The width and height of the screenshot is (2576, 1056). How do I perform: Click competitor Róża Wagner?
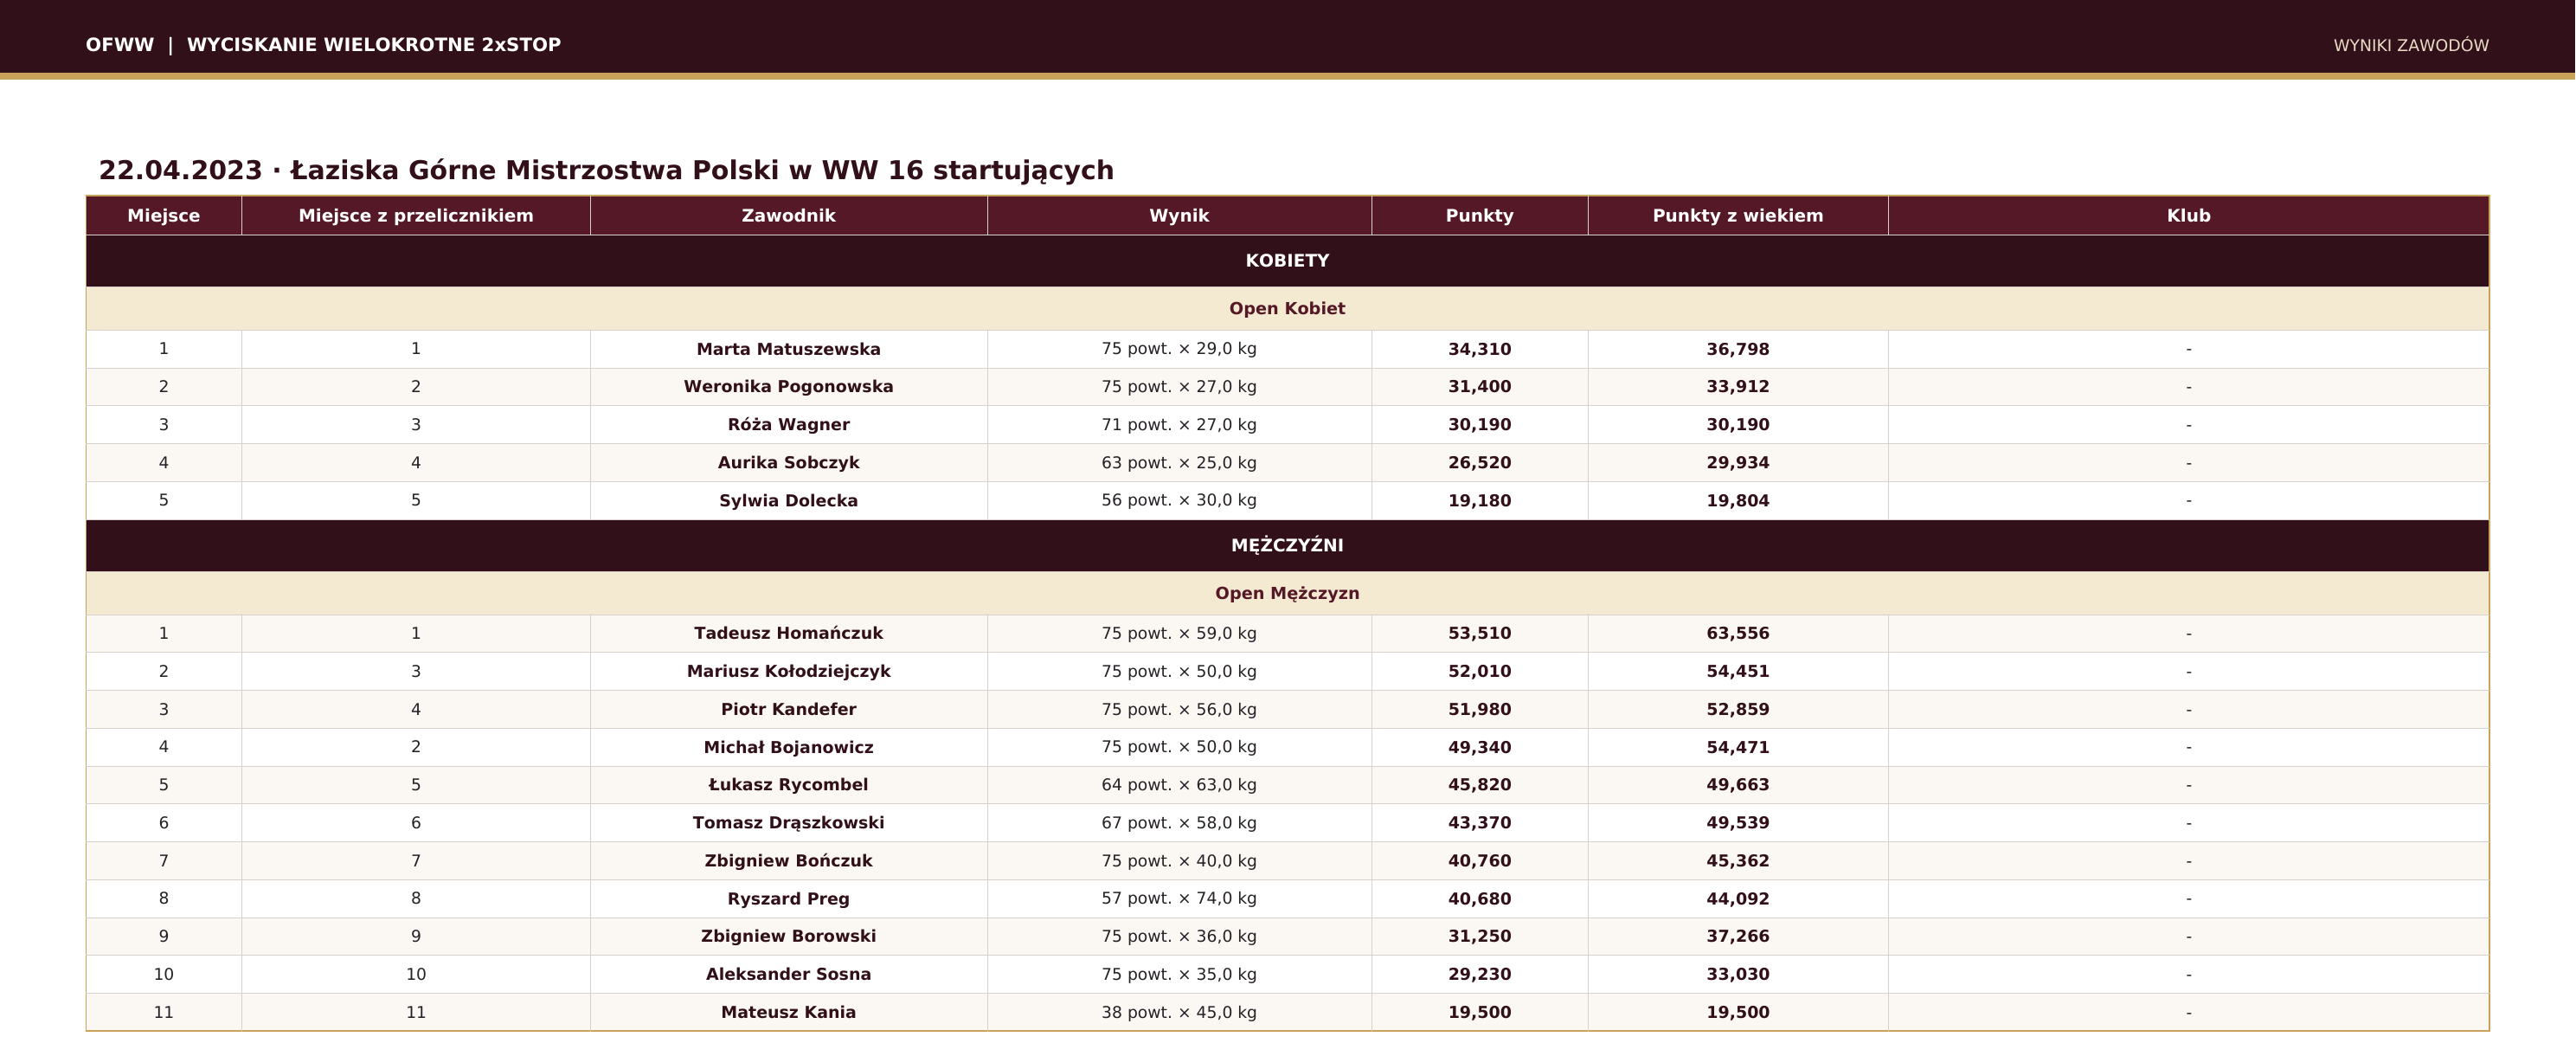pos(789,425)
